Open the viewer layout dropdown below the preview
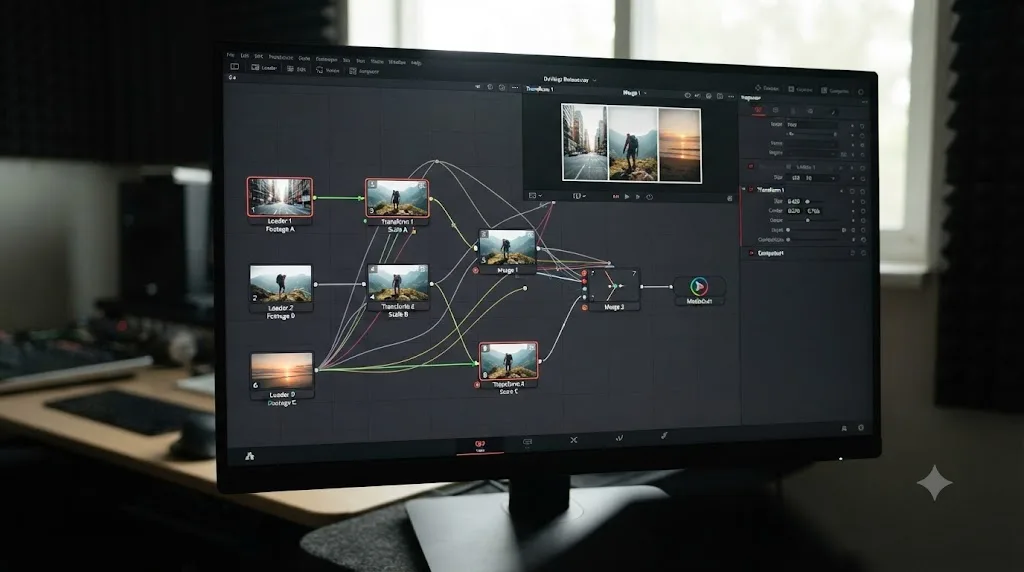 (535, 195)
